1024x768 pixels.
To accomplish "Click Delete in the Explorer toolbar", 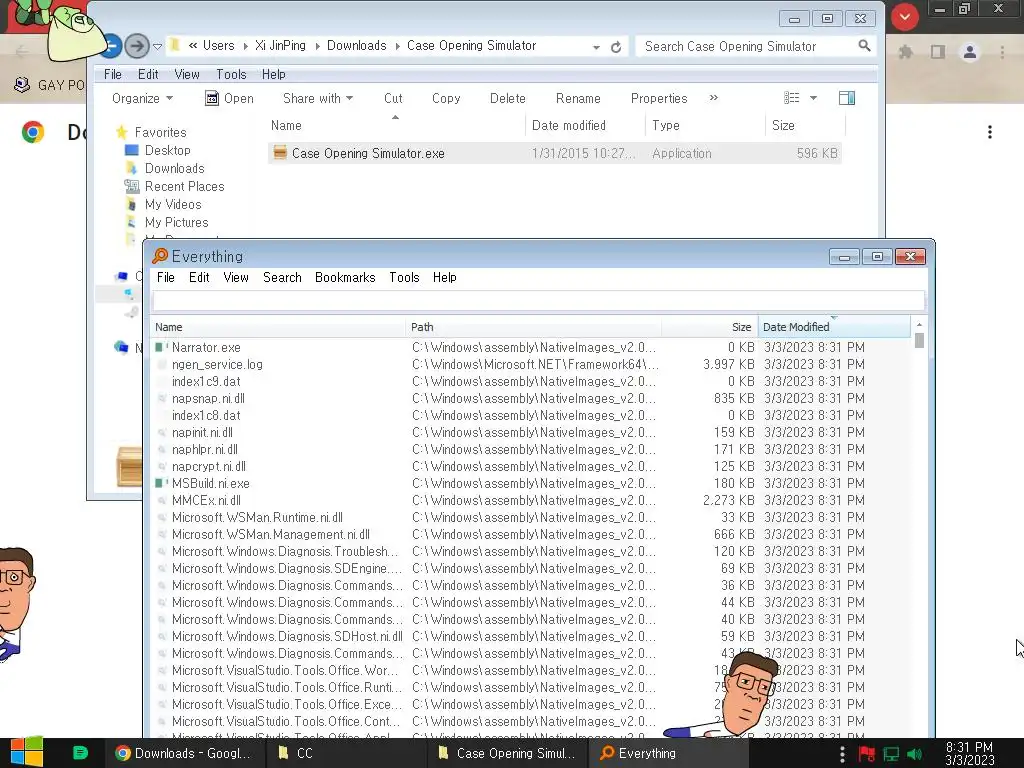I will (507, 98).
